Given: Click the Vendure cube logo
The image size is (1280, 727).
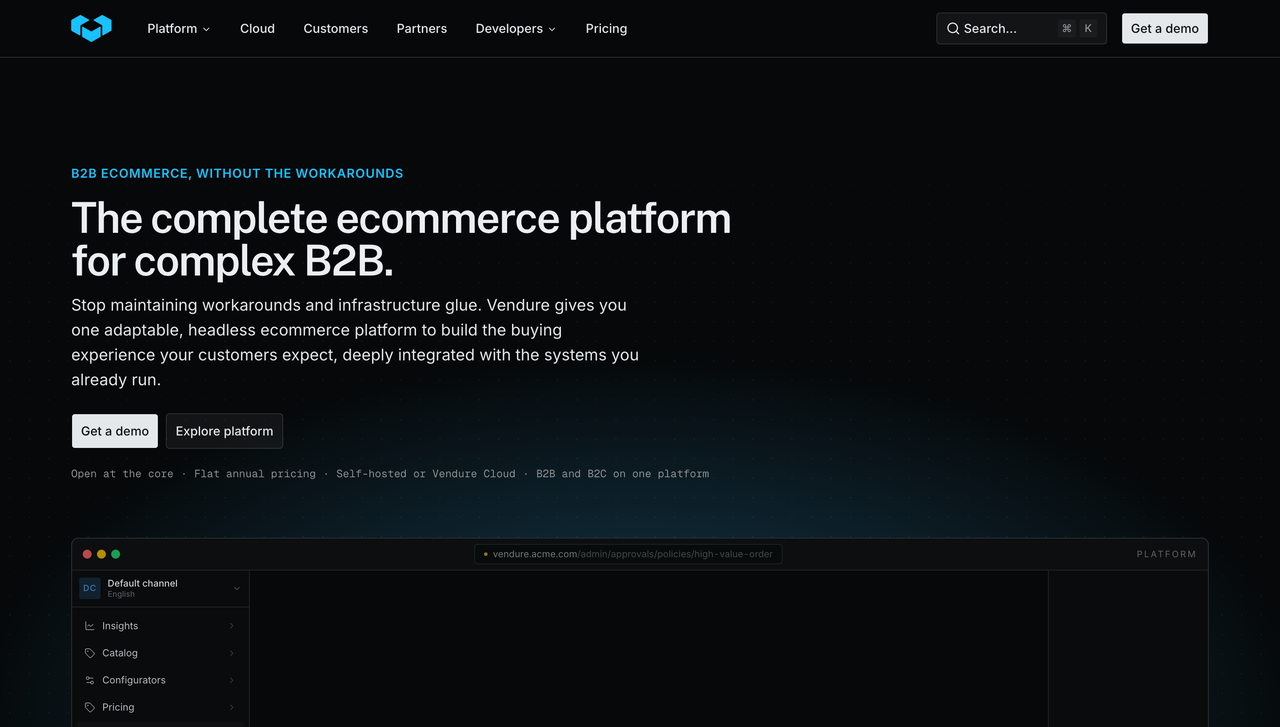Looking at the screenshot, I should click(91, 28).
